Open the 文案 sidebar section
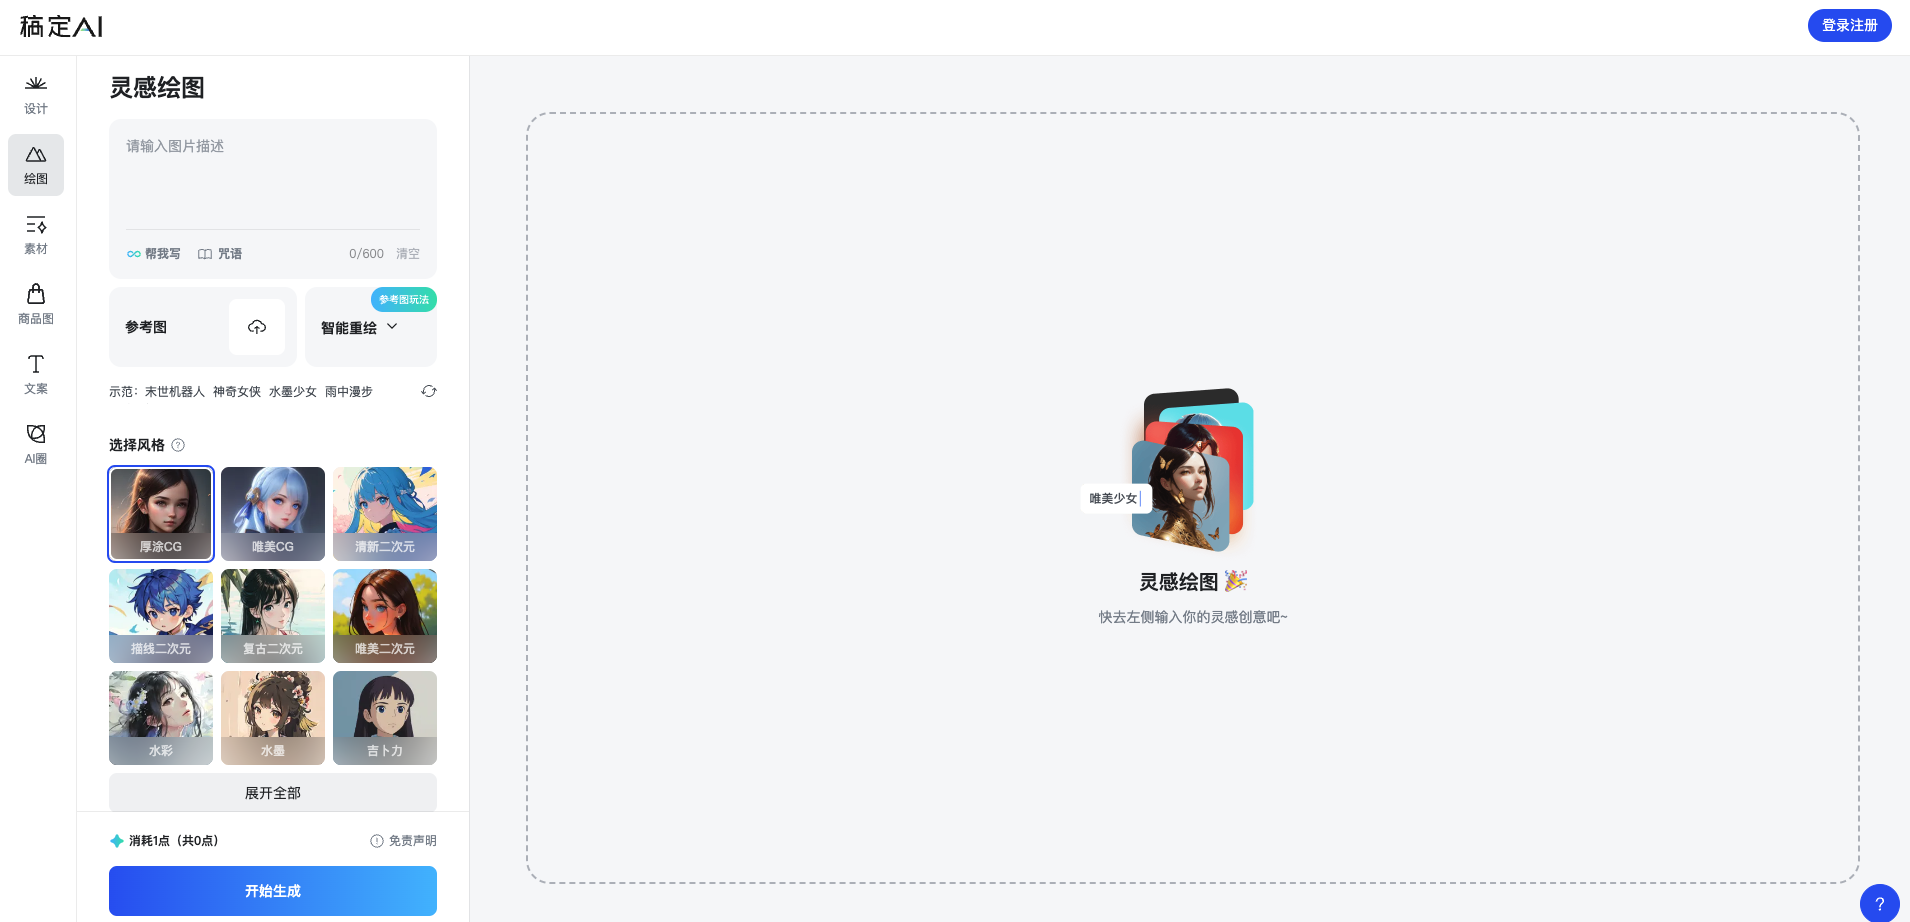Screen dimensions: 1910x922 36,375
